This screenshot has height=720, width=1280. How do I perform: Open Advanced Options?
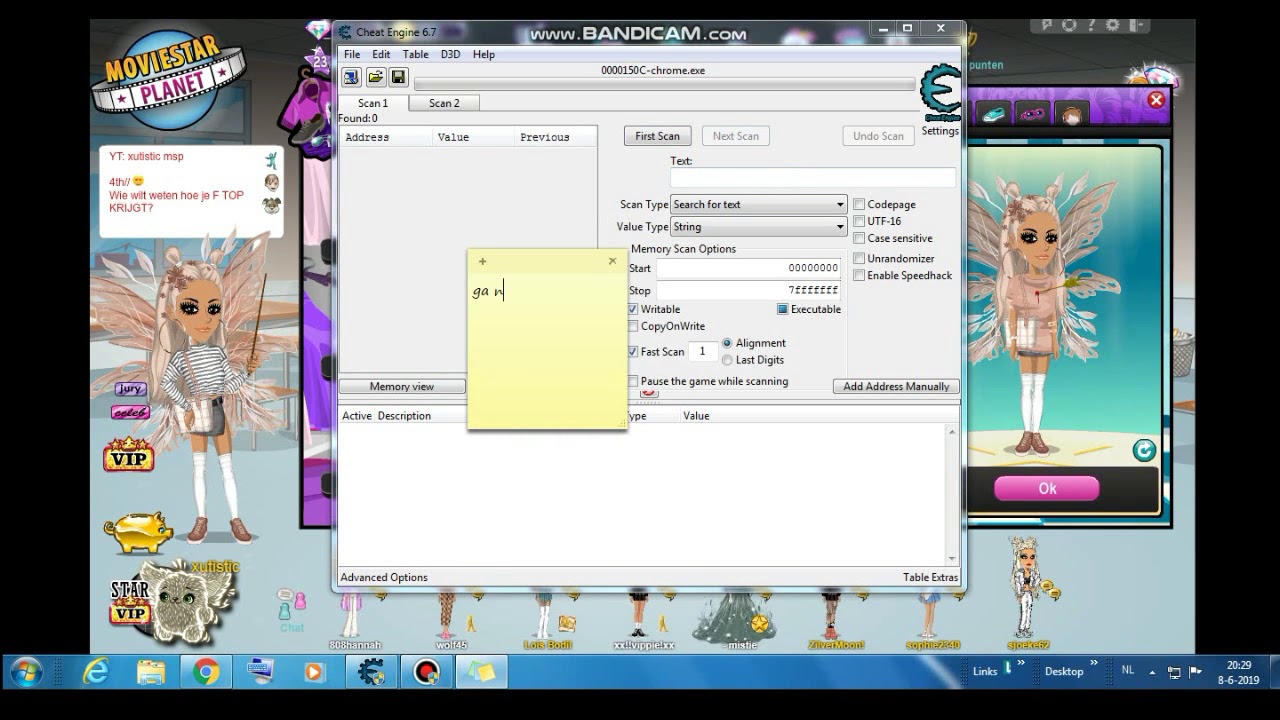(384, 577)
